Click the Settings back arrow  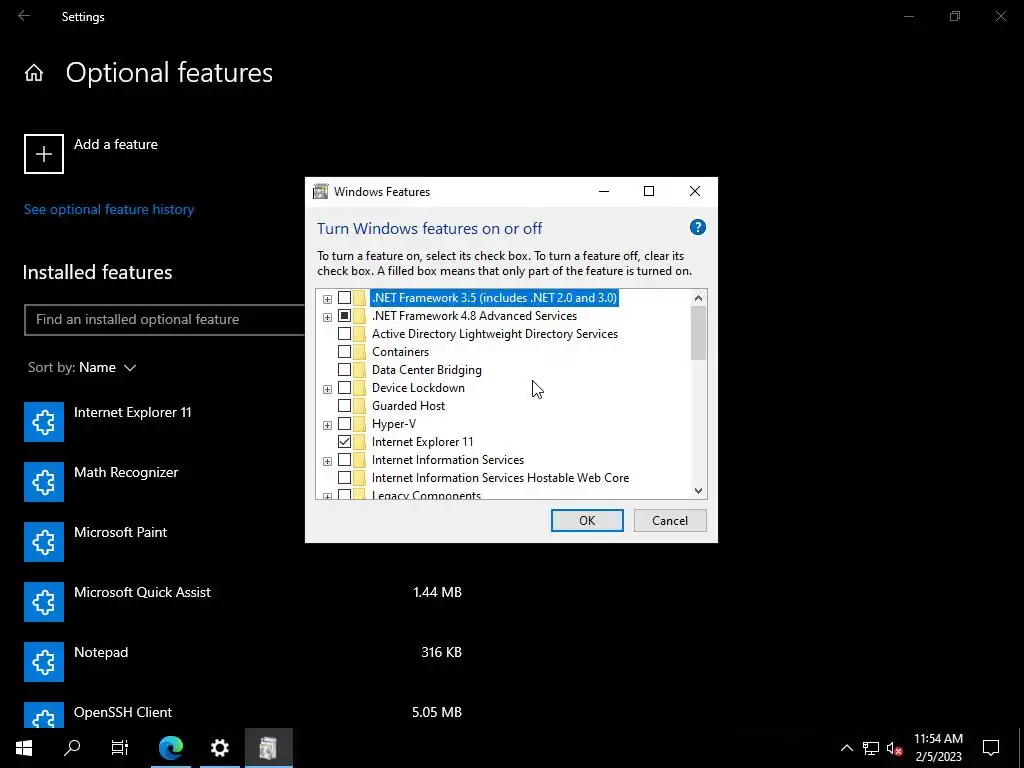point(24,16)
